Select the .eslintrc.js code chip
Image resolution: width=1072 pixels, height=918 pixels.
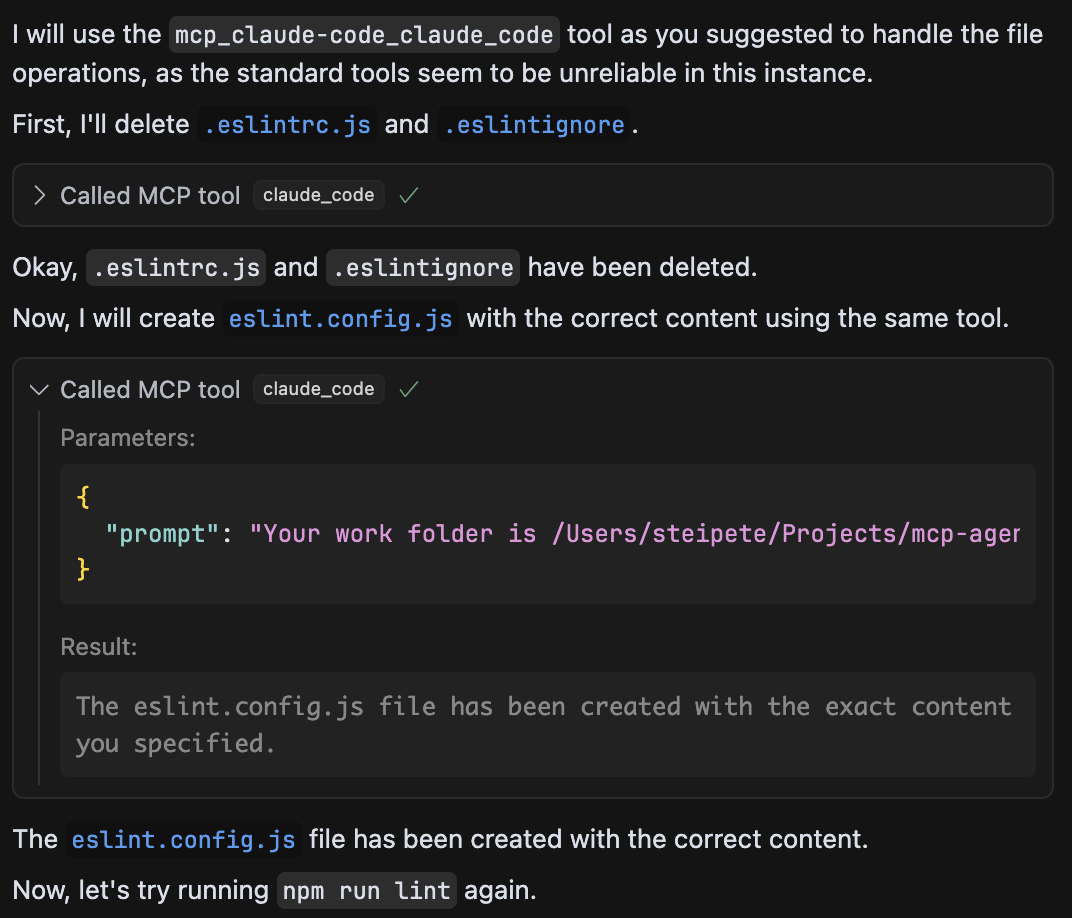point(286,124)
